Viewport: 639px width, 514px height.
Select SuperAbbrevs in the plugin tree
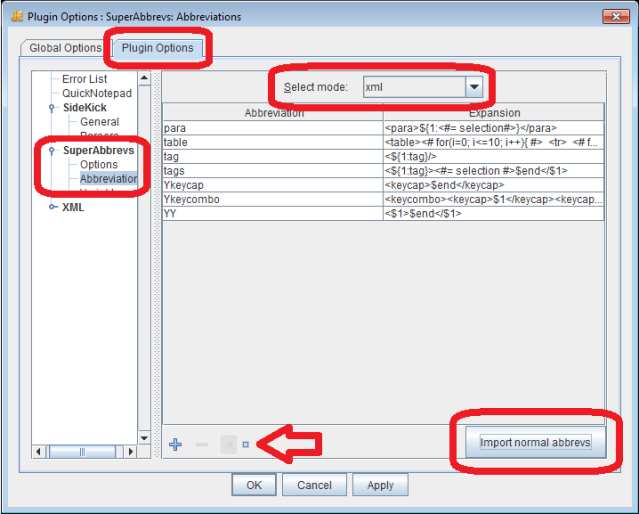[99, 150]
